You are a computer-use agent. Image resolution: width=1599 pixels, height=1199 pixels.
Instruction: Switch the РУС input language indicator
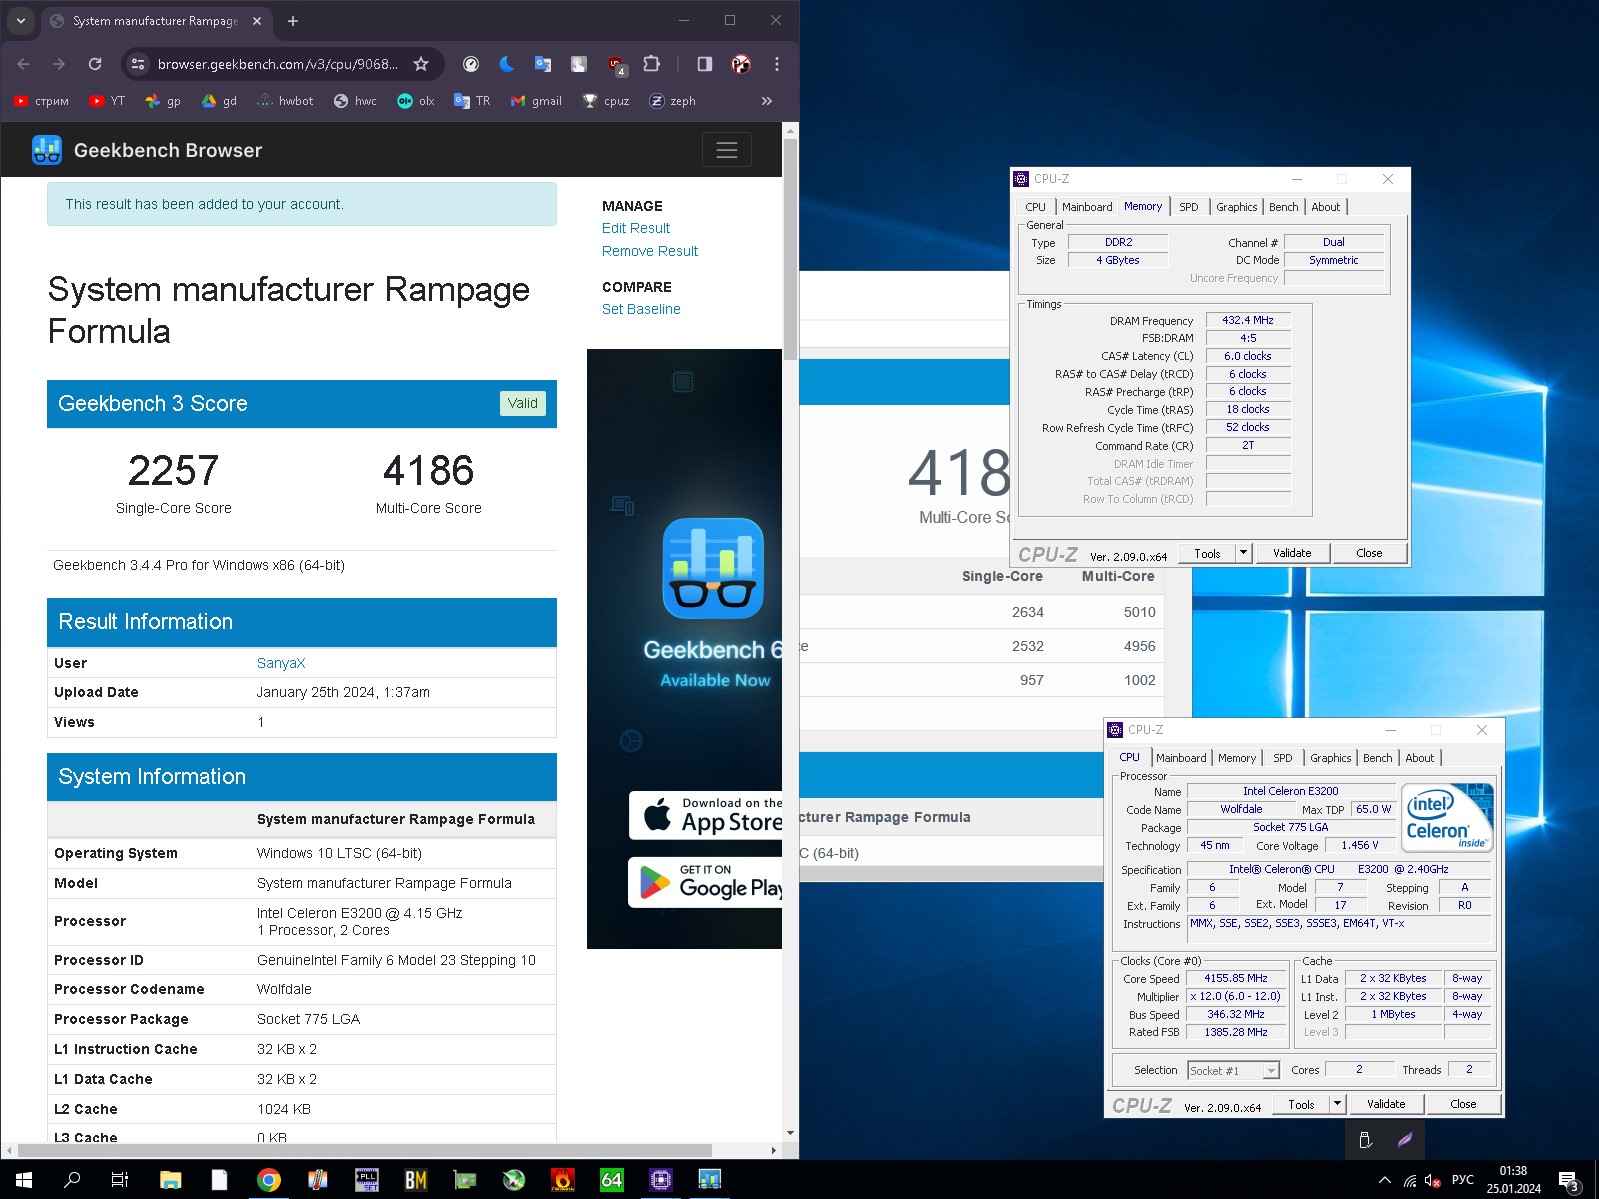pos(1463,1180)
